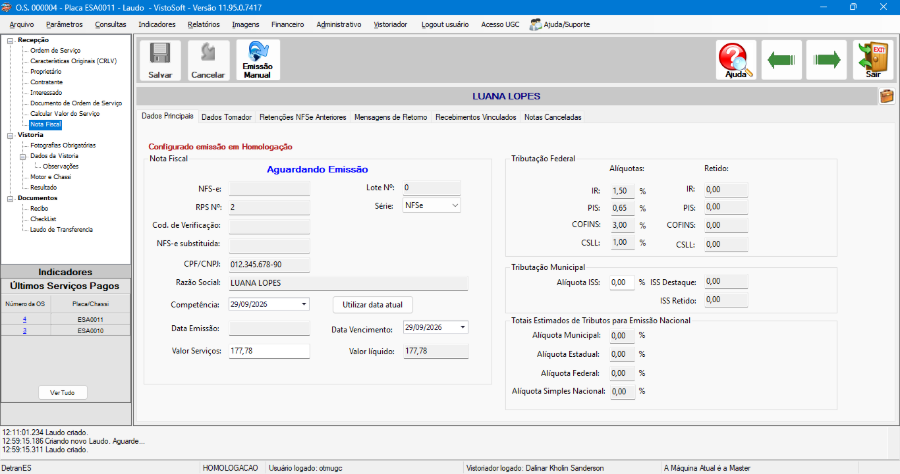Select Ordem de Serviço in the tree
900x474 pixels.
click(55, 50)
